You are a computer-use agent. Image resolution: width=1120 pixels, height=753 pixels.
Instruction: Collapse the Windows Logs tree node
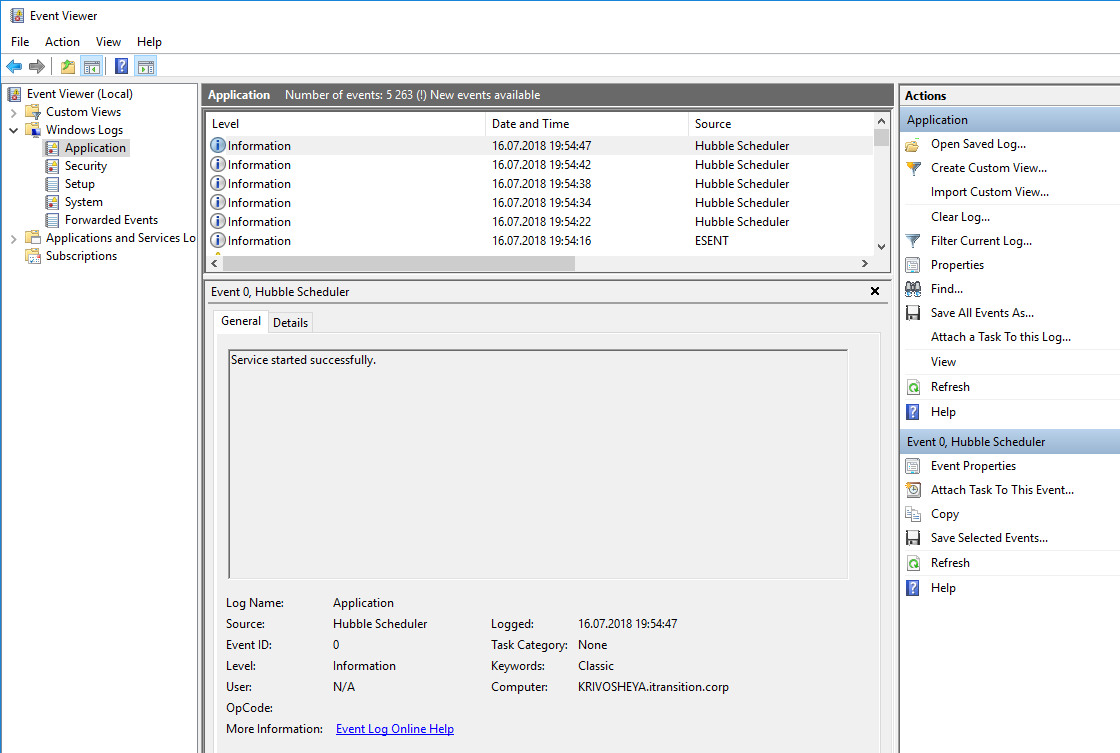tap(14, 130)
